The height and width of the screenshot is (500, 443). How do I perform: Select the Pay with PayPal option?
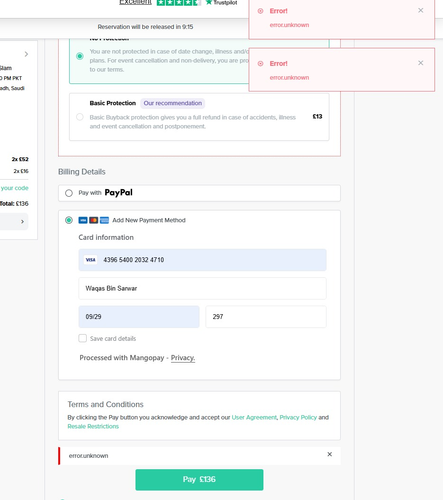[x=69, y=193]
